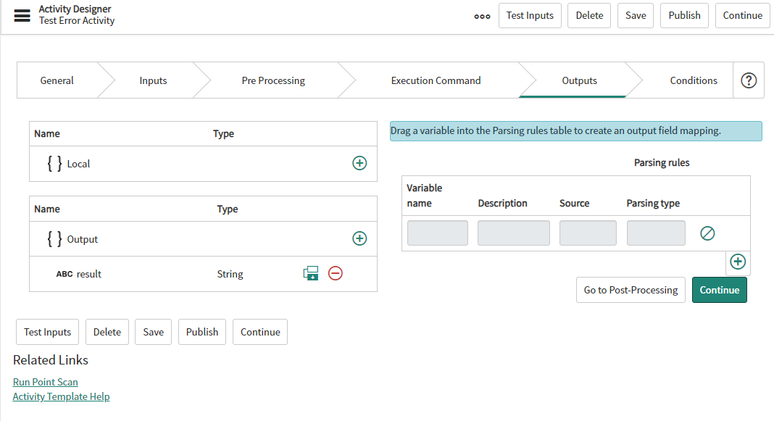Click the bottom Test Inputs button
The image size is (774, 421).
coord(47,332)
